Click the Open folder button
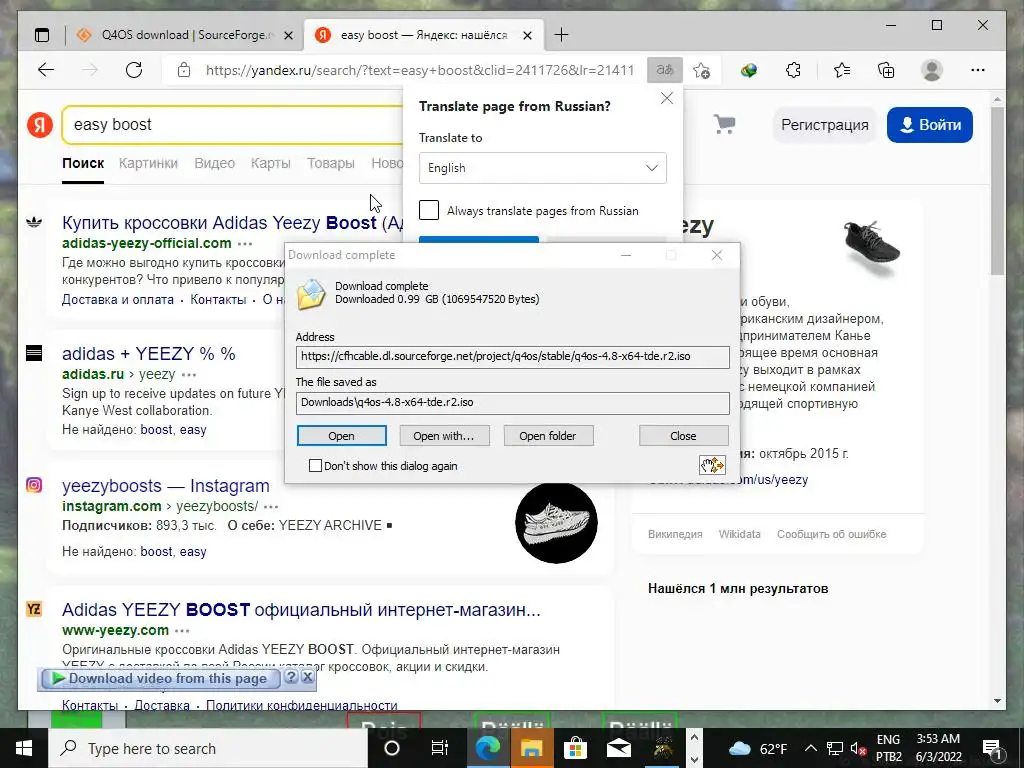Screen dimensions: 1024x768 coord(548,436)
